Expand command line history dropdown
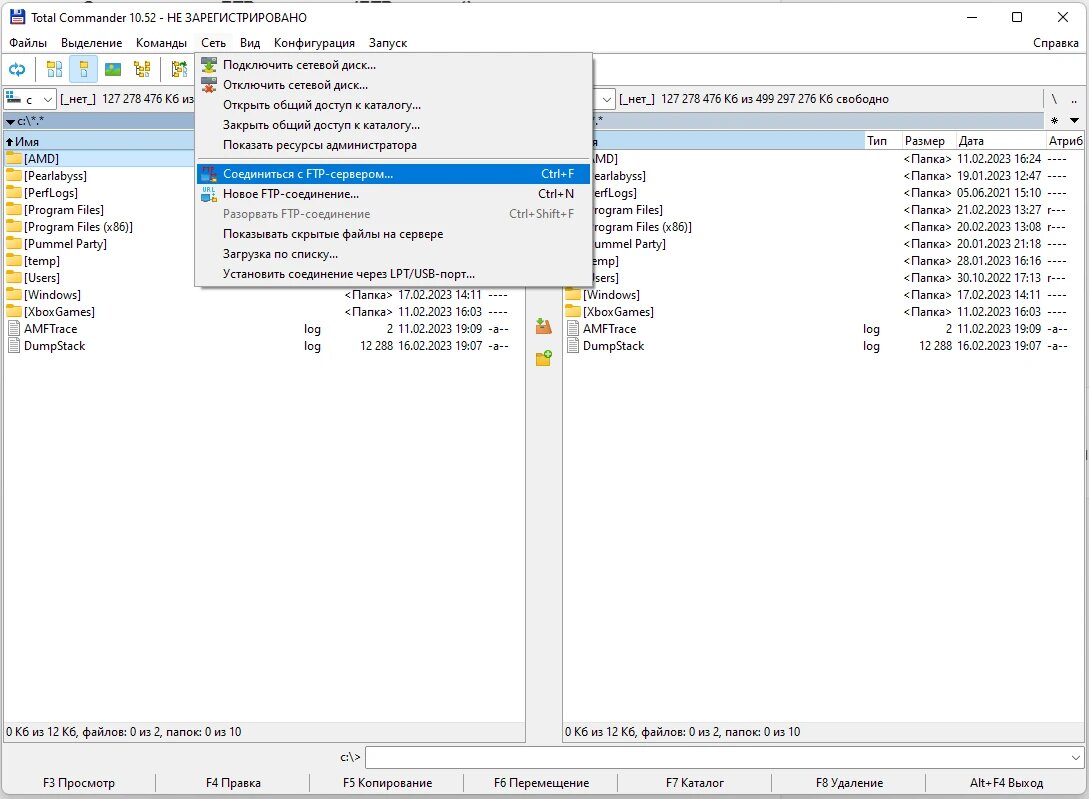Screen dimensions: 1089x799 (1075, 757)
